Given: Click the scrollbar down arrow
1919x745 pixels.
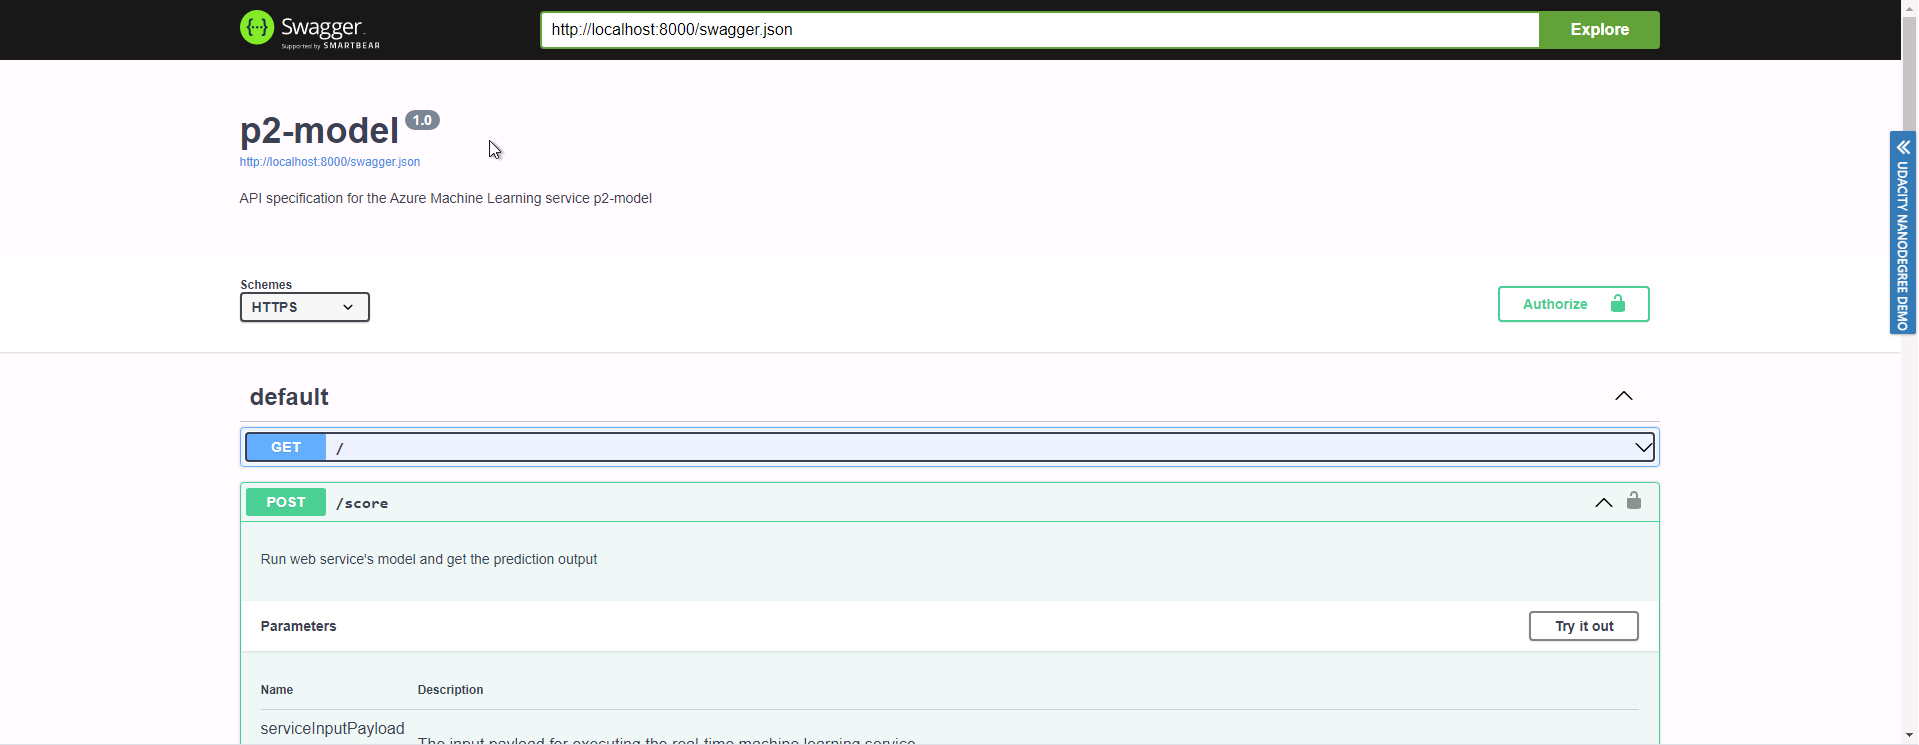Looking at the screenshot, I should point(1910,736).
